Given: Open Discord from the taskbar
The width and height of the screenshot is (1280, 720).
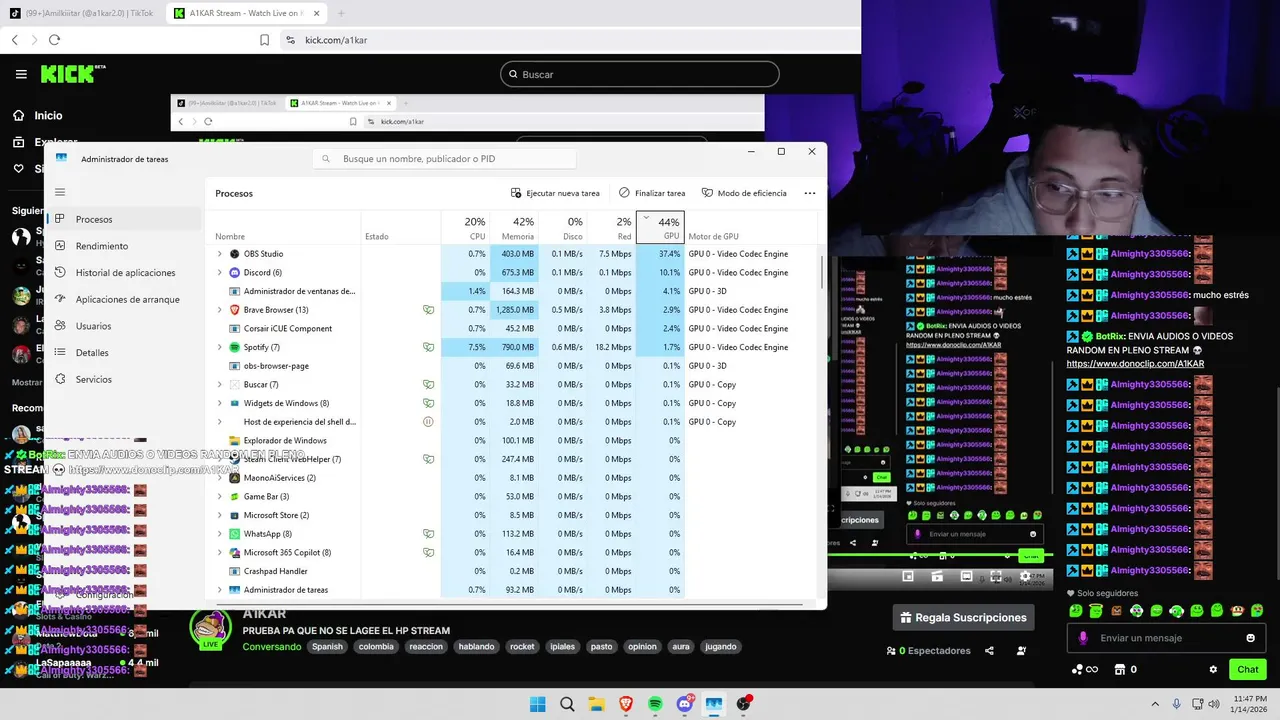Looking at the screenshot, I should (685, 704).
